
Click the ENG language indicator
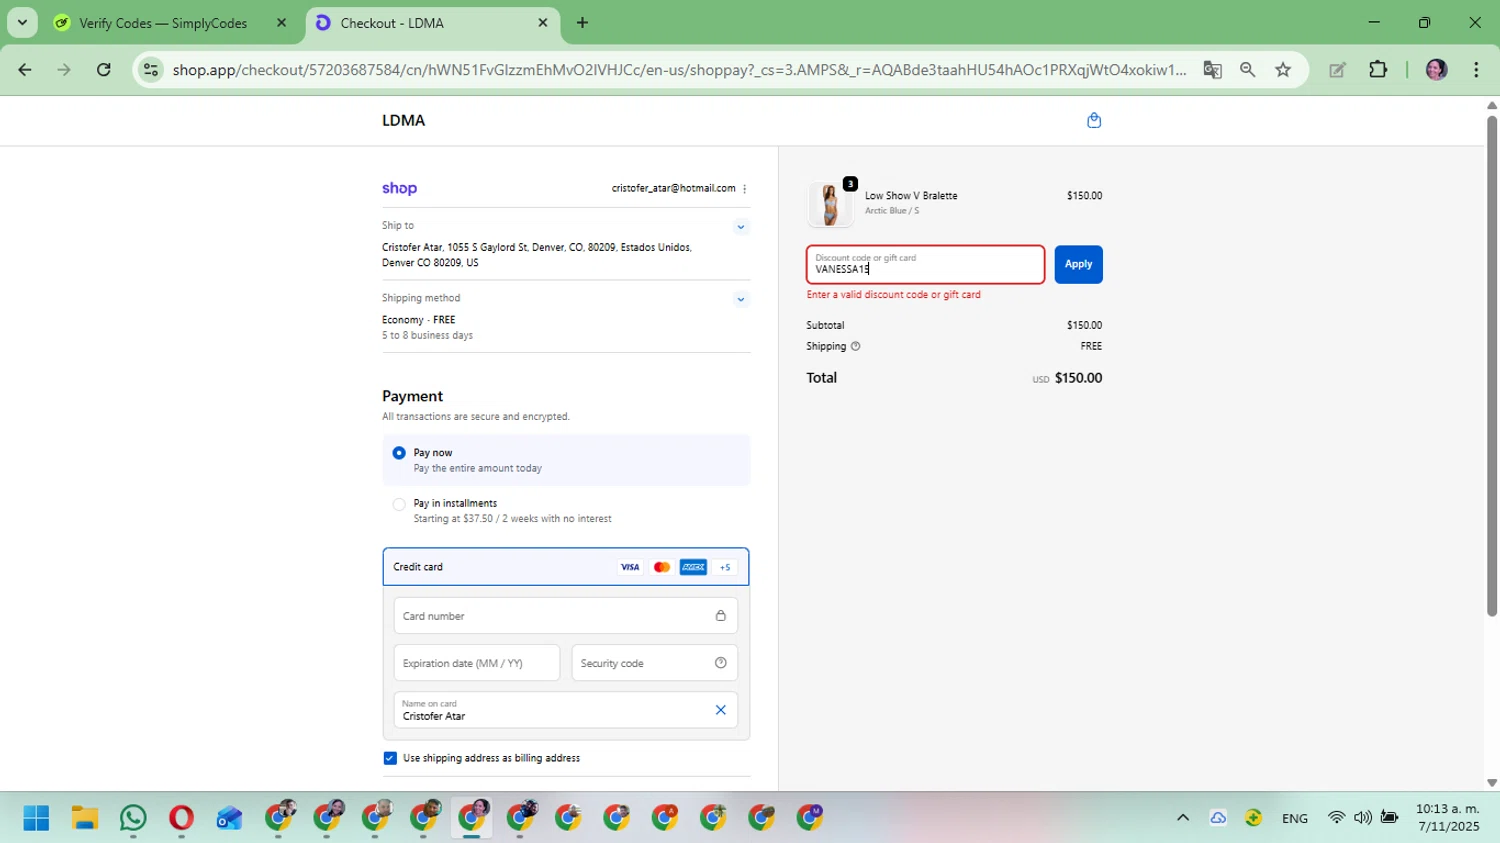pyautogui.click(x=1295, y=818)
